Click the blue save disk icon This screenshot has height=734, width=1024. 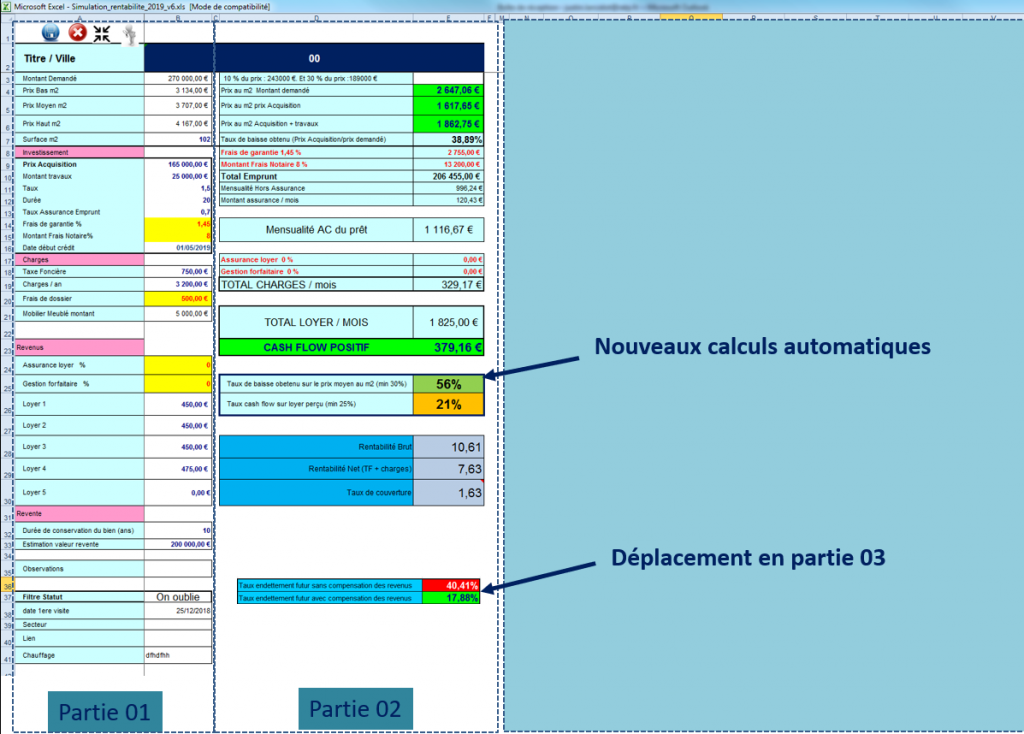click(x=51, y=32)
